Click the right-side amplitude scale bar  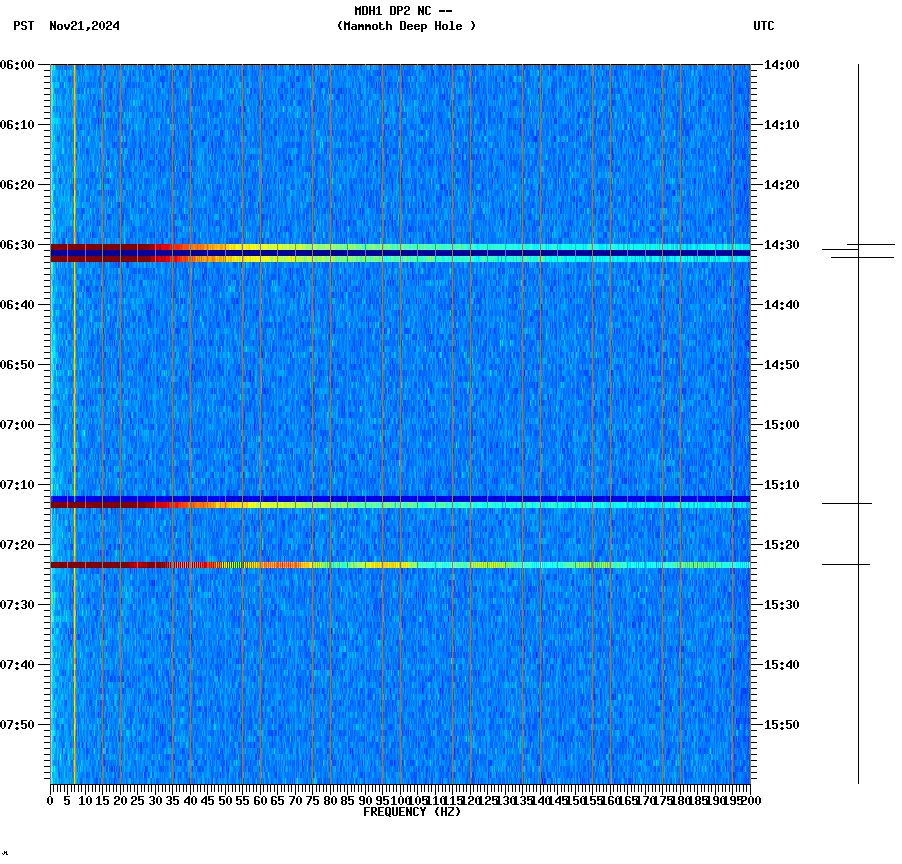857,420
